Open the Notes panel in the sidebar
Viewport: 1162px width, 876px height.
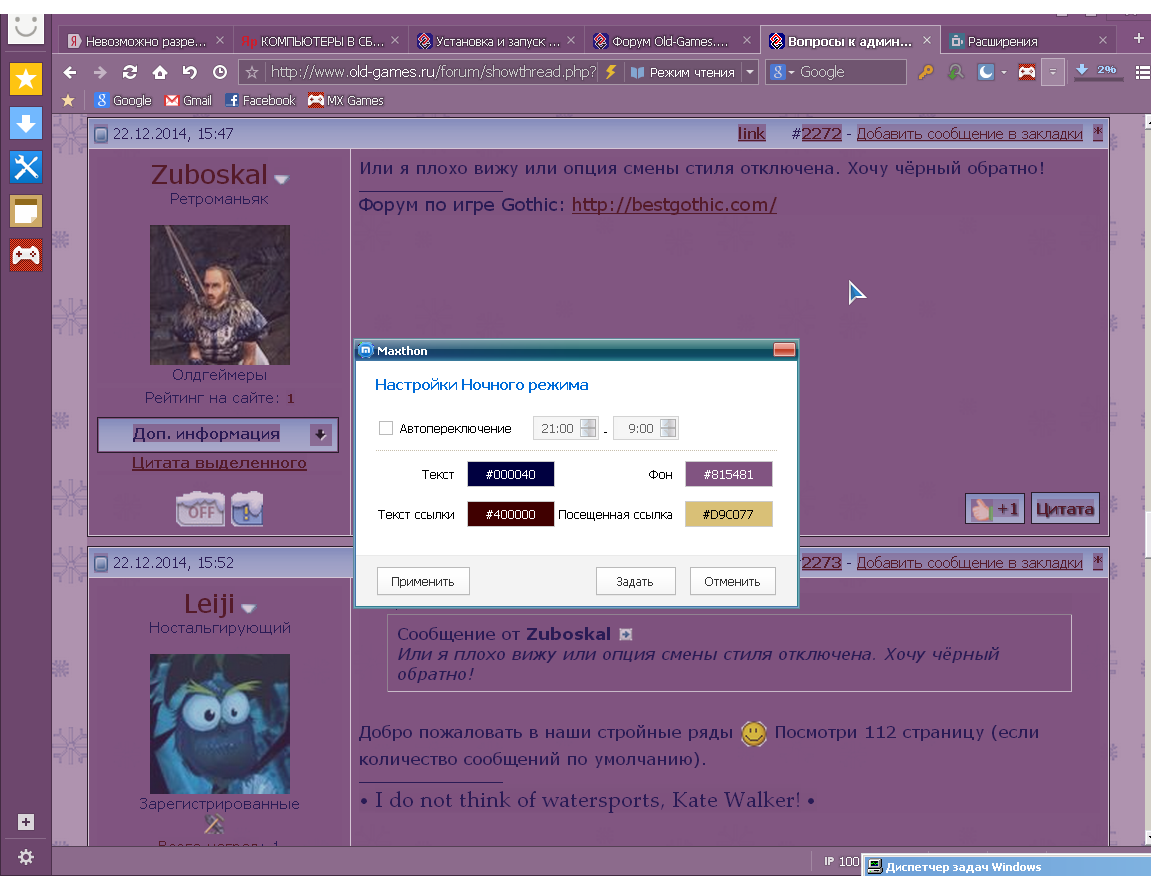[x=25, y=211]
